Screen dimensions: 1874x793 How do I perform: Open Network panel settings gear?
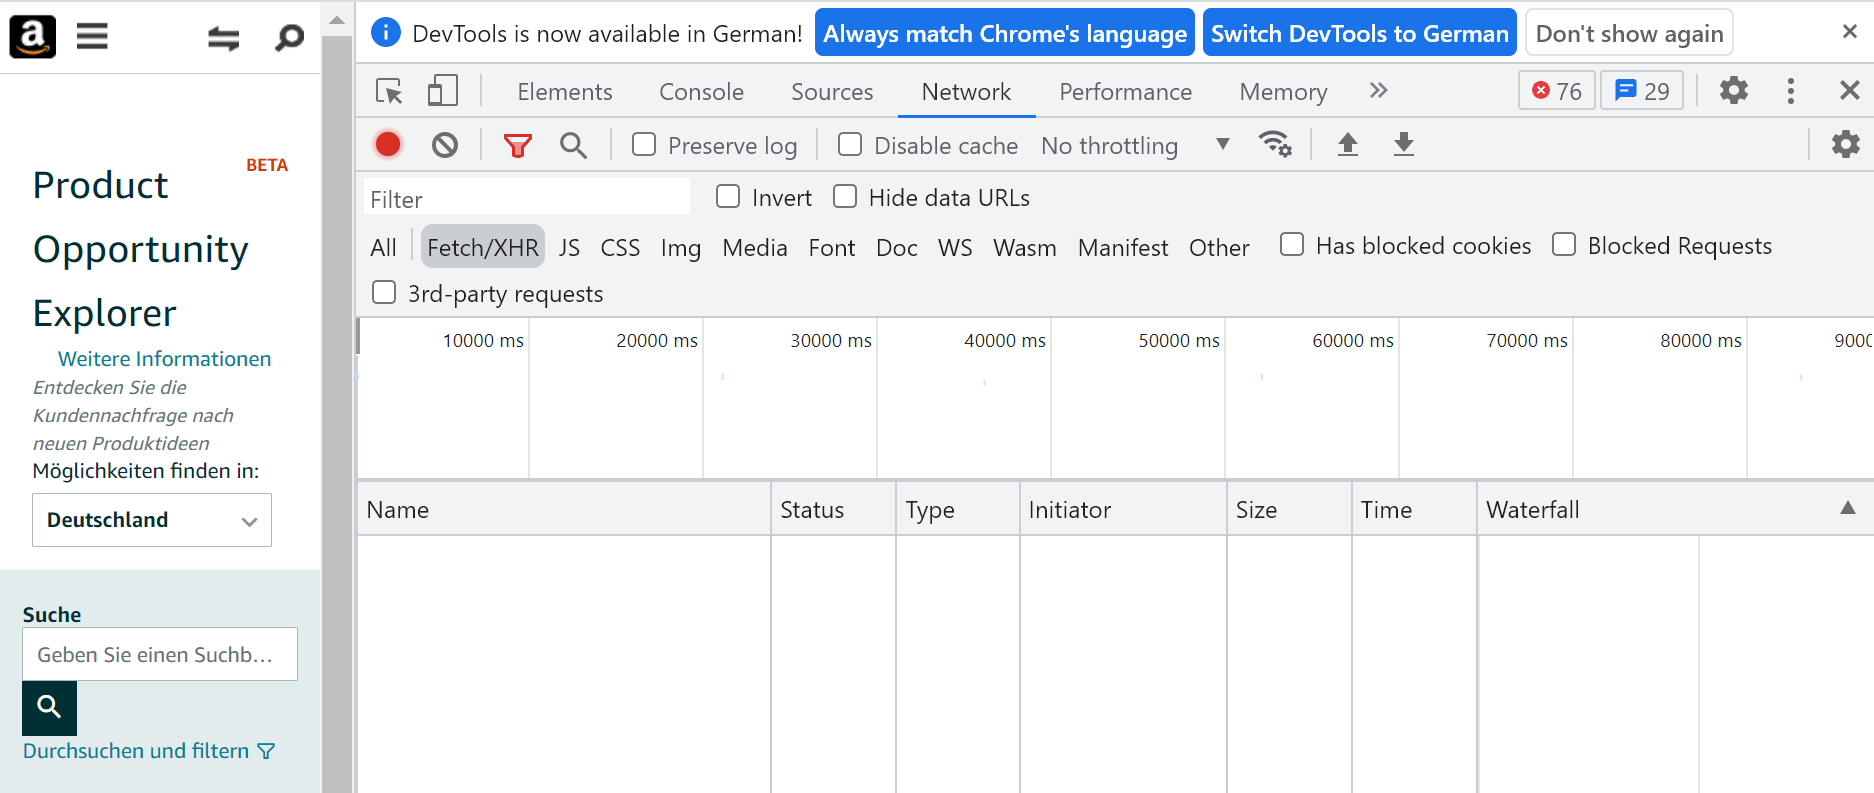(x=1845, y=144)
